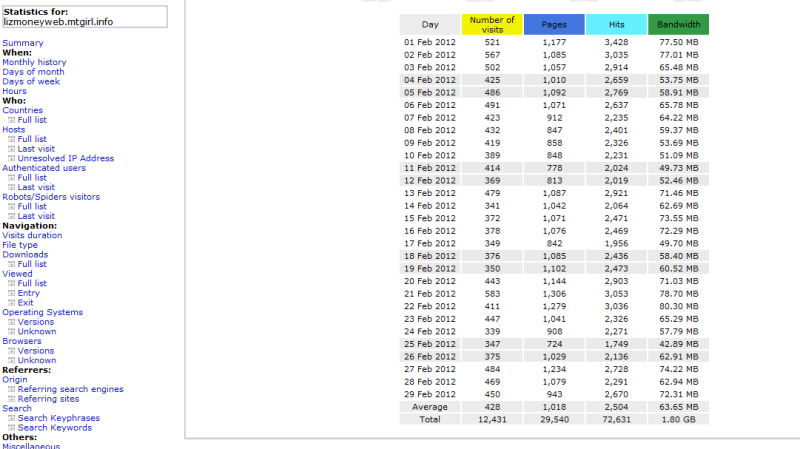Image resolution: width=800 pixels, height=449 pixels.
Task: Select the 29 Feb 2012 date cell
Action: (x=430, y=394)
